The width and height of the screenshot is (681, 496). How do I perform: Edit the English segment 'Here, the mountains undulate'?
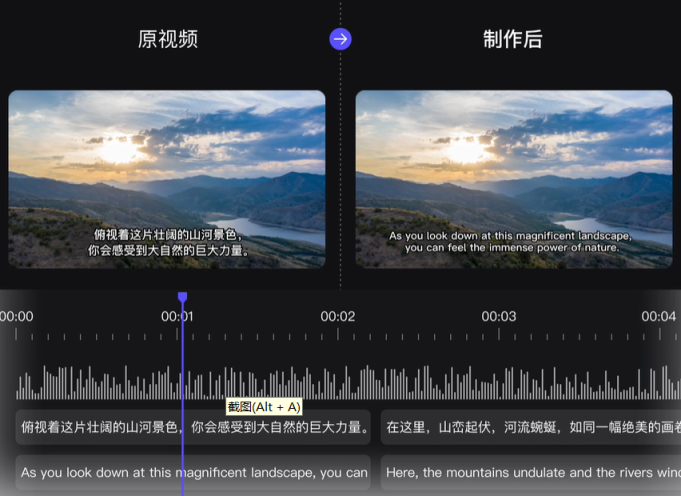coord(530,472)
